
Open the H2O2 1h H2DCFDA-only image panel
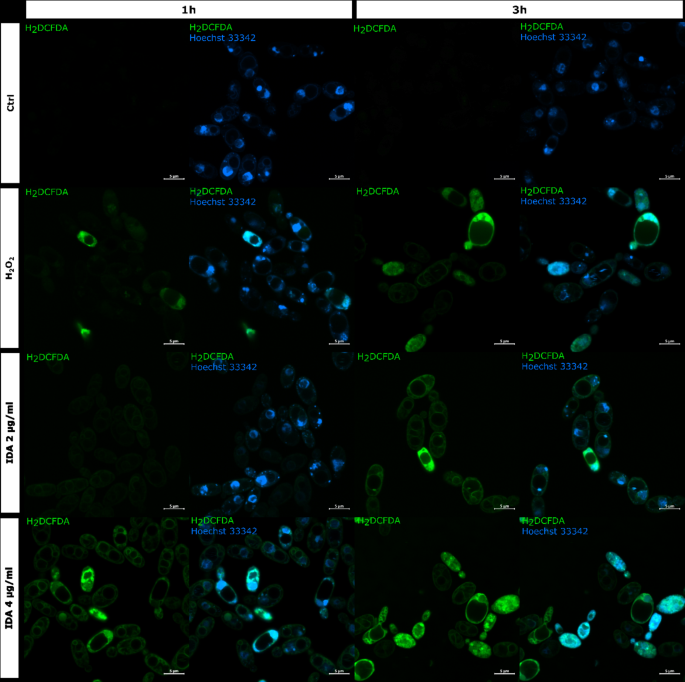tap(106, 268)
